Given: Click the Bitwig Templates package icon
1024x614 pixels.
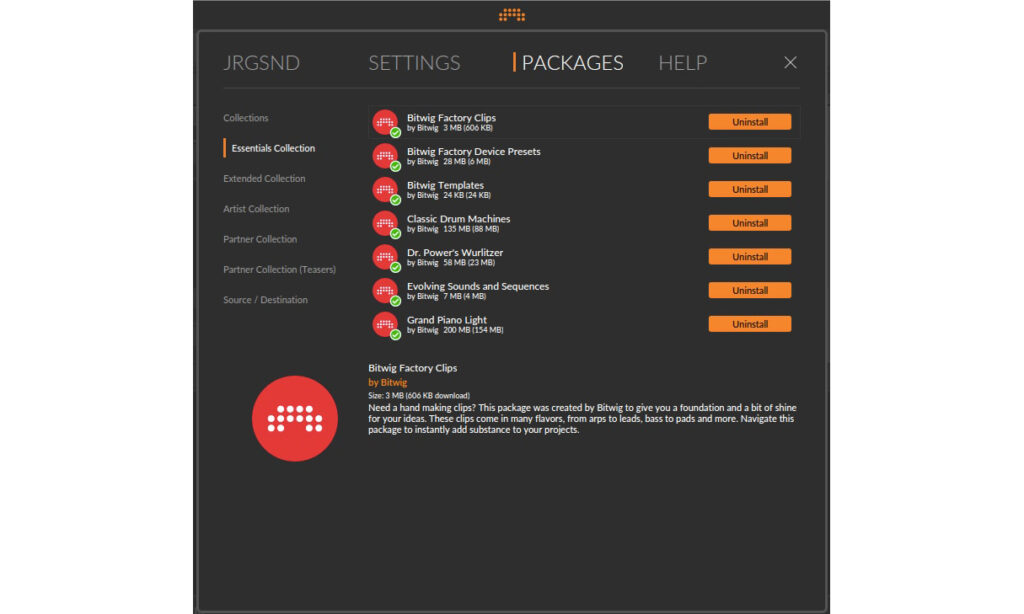Looking at the screenshot, I should 386,190.
